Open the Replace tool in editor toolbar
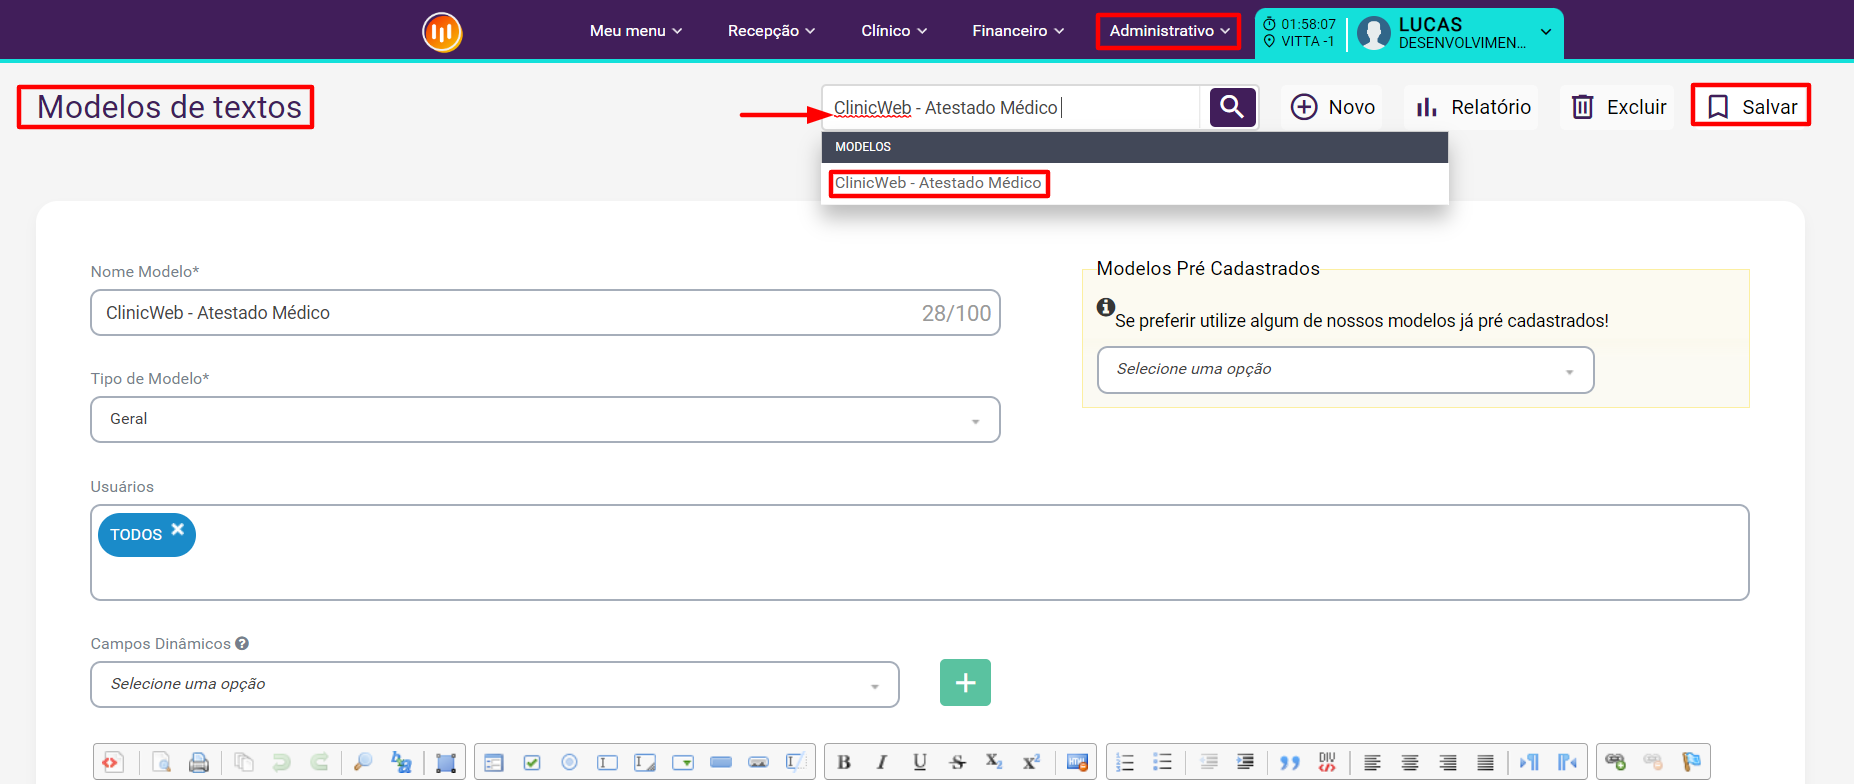 coord(401,762)
